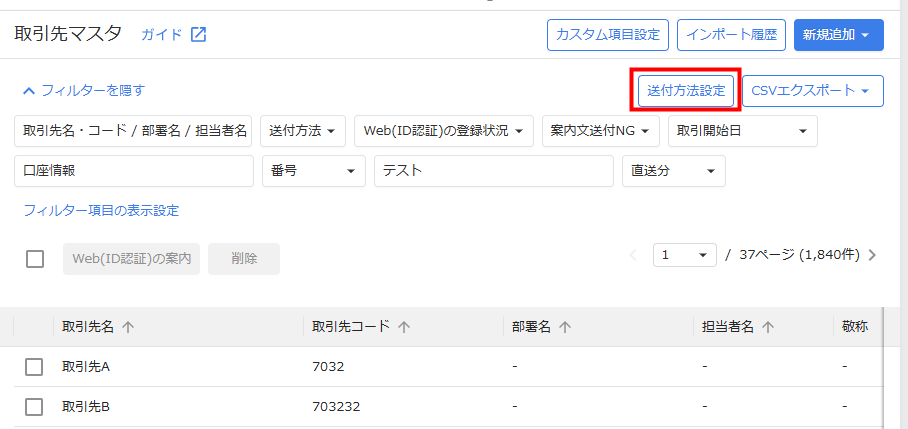Go to previous page chevron
This screenshot has height=429, width=908.
pyautogui.click(x=632, y=255)
